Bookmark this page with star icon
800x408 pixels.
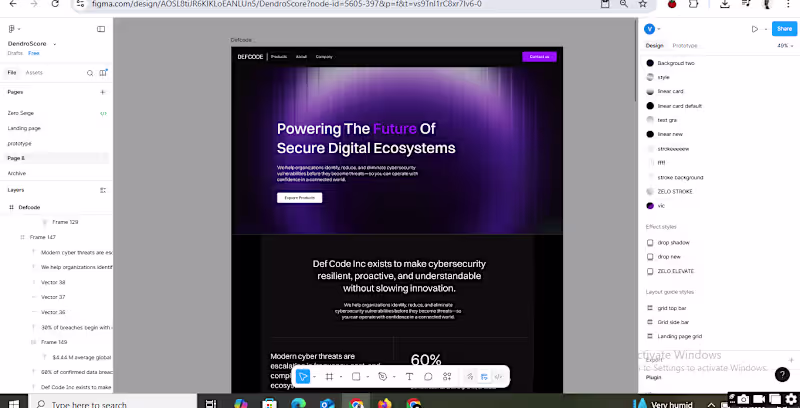click(x=643, y=4)
